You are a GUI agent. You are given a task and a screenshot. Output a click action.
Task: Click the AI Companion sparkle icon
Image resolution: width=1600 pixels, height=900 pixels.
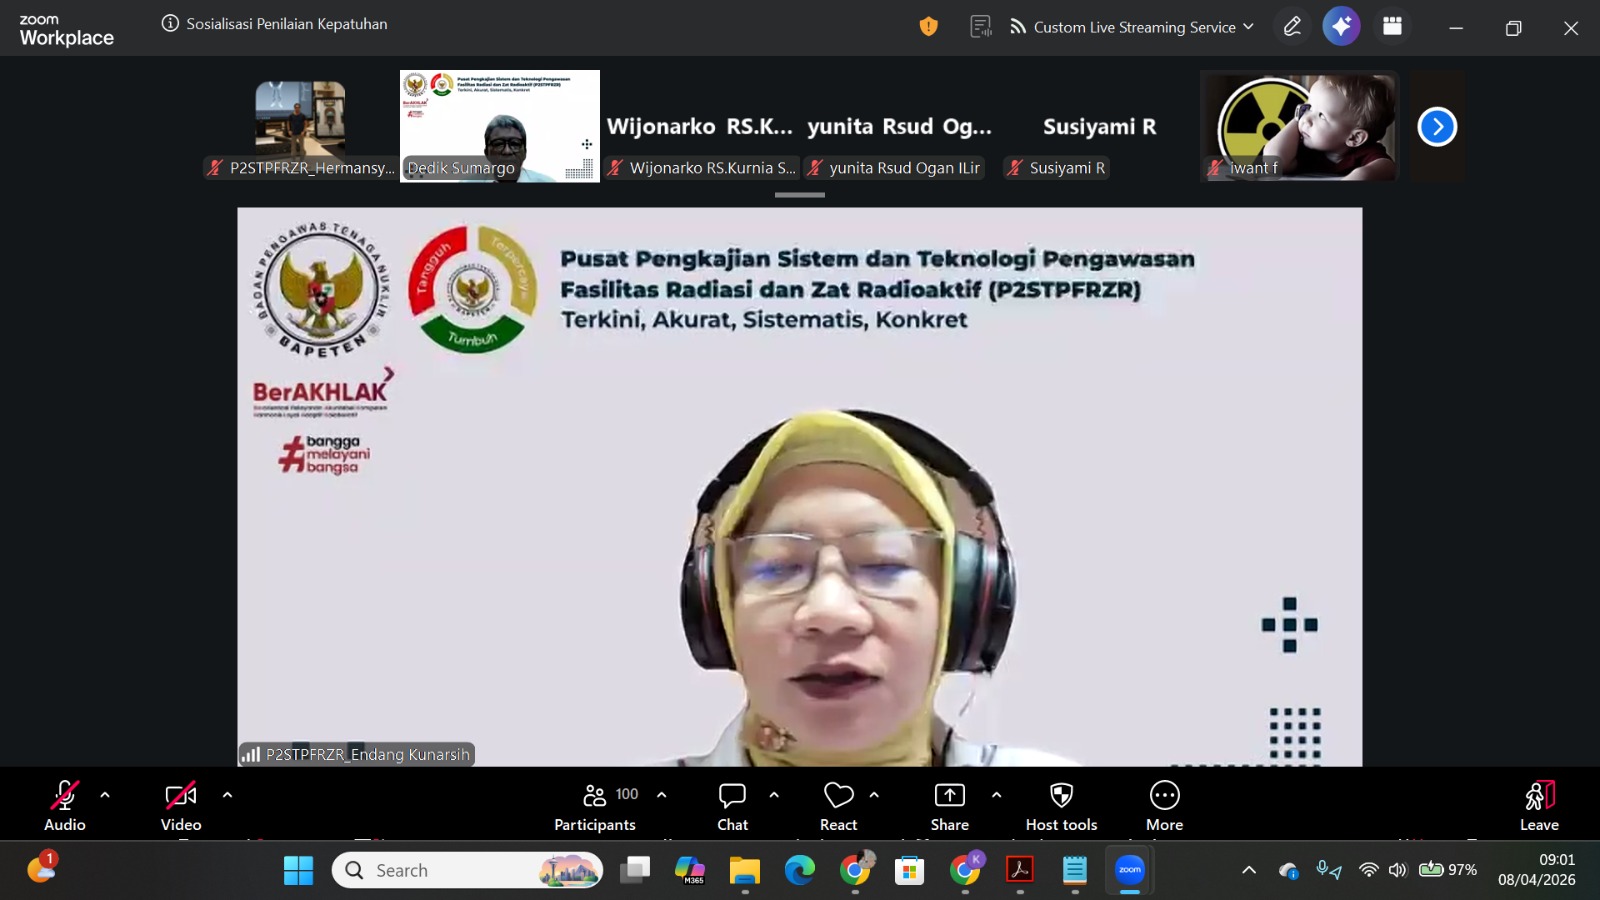(1341, 27)
